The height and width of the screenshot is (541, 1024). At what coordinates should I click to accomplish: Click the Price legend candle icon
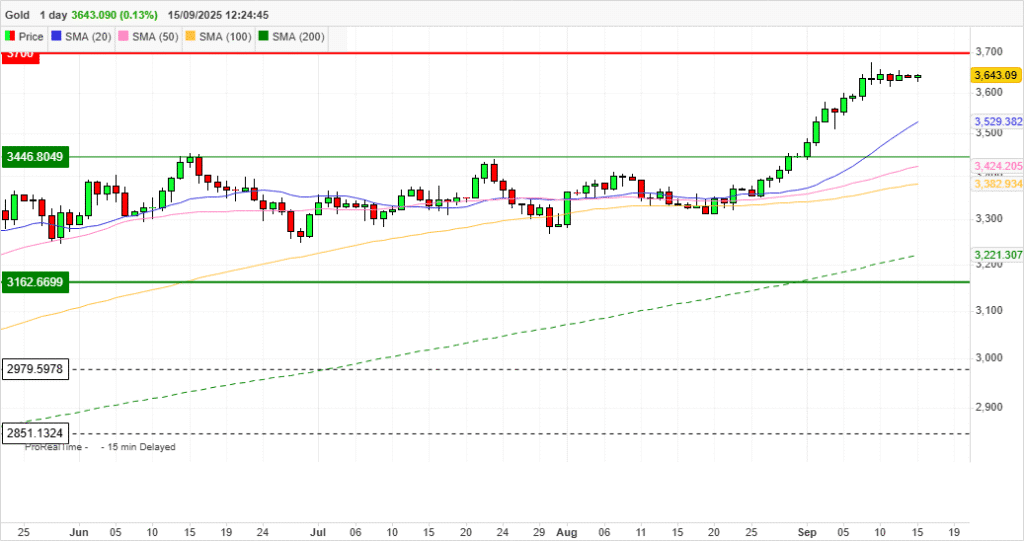point(10,37)
